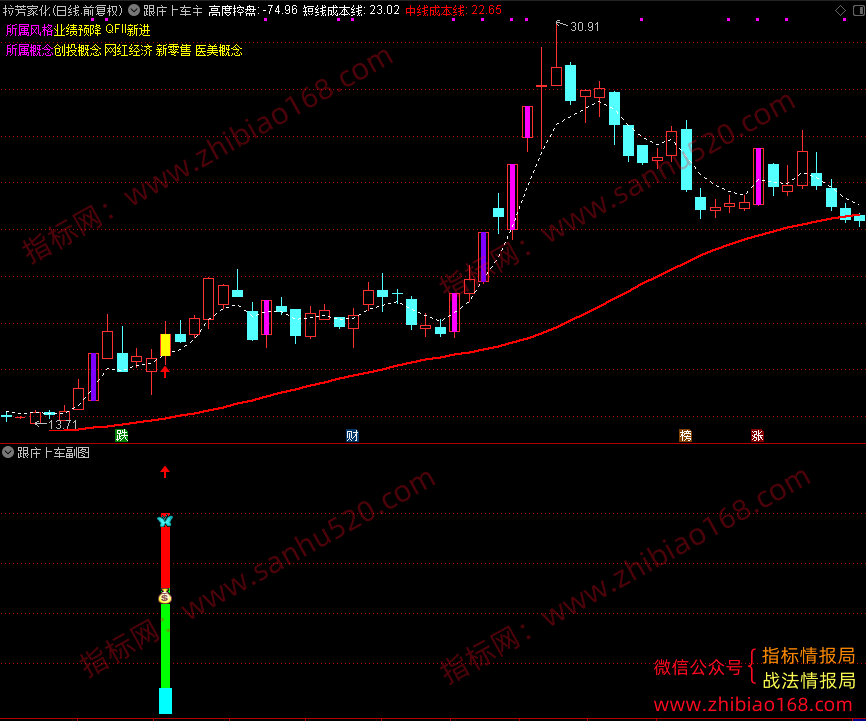Click the green 跌 event marker

pyautogui.click(x=122, y=435)
